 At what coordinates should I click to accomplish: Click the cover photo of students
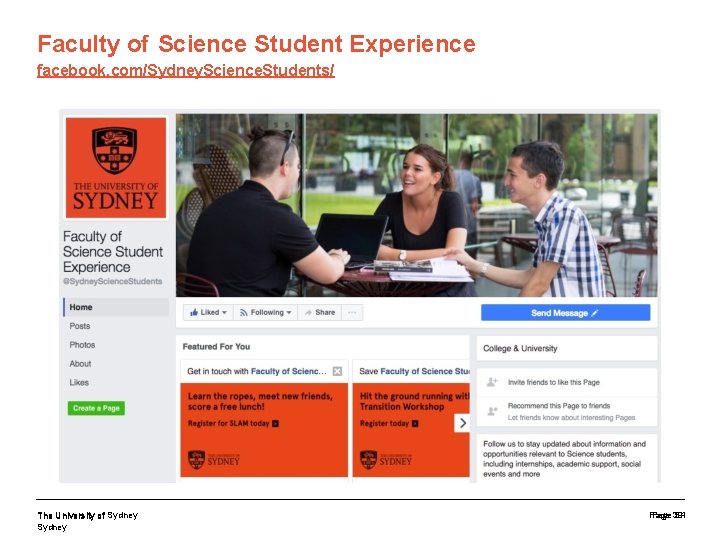[x=417, y=205]
